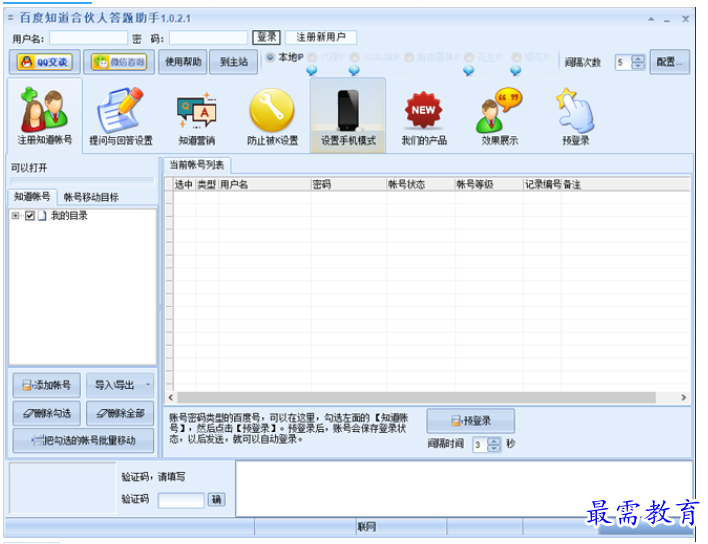
Task: Click the 帐号状态 column header
Action: [x=421, y=185]
